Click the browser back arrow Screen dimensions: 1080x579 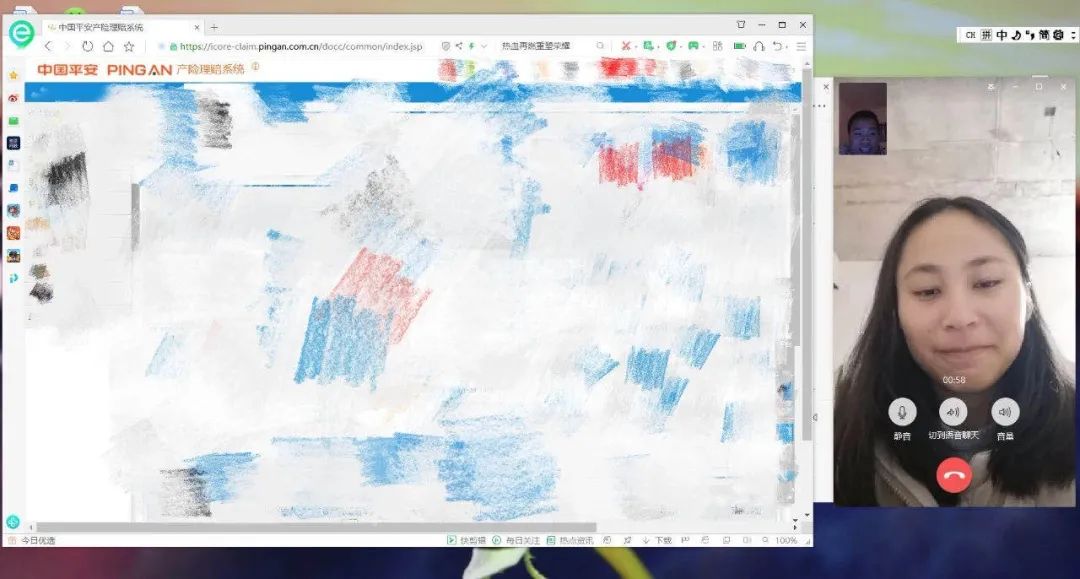(x=48, y=46)
